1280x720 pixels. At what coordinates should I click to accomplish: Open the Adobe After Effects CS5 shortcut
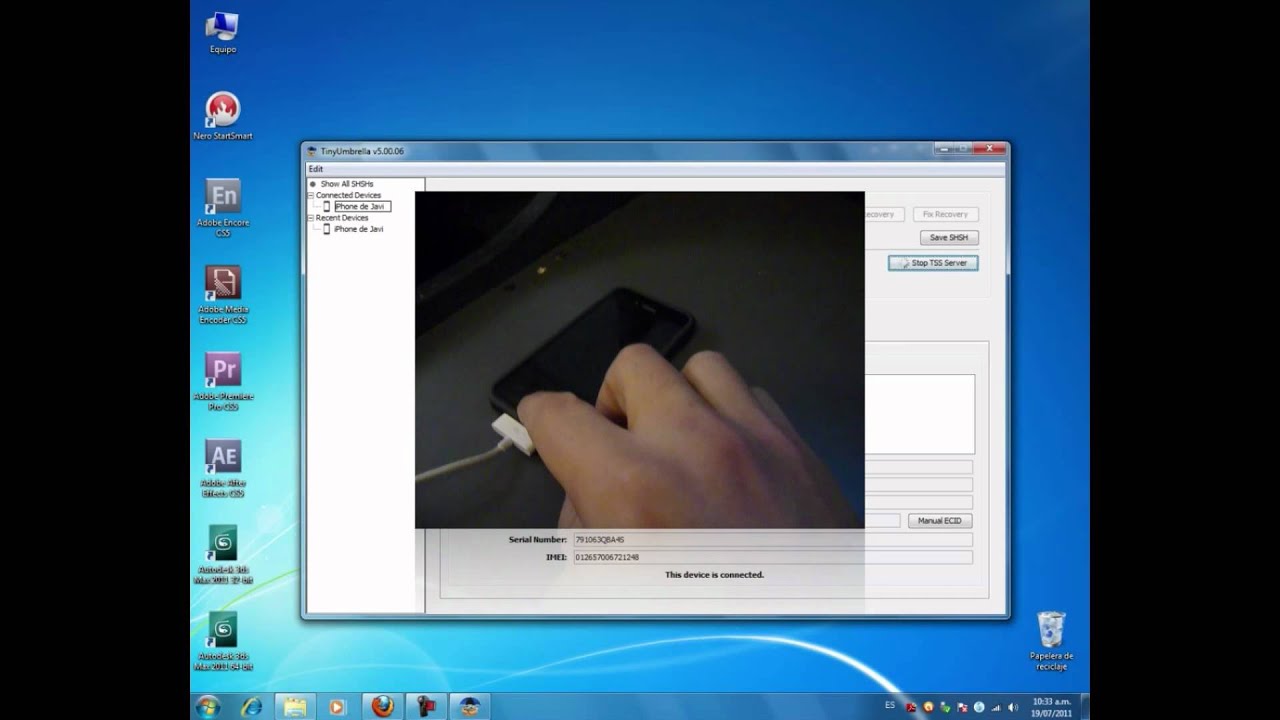(223, 468)
